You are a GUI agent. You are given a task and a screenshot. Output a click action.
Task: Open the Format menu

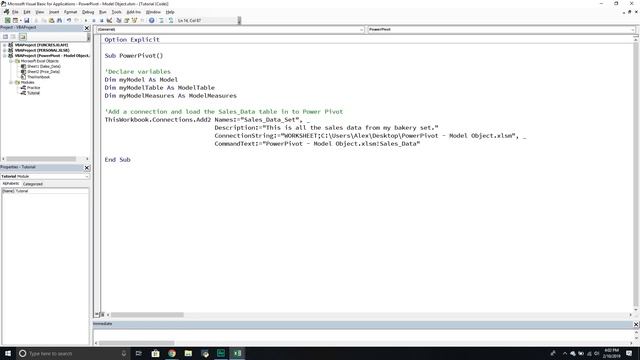[70, 12]
